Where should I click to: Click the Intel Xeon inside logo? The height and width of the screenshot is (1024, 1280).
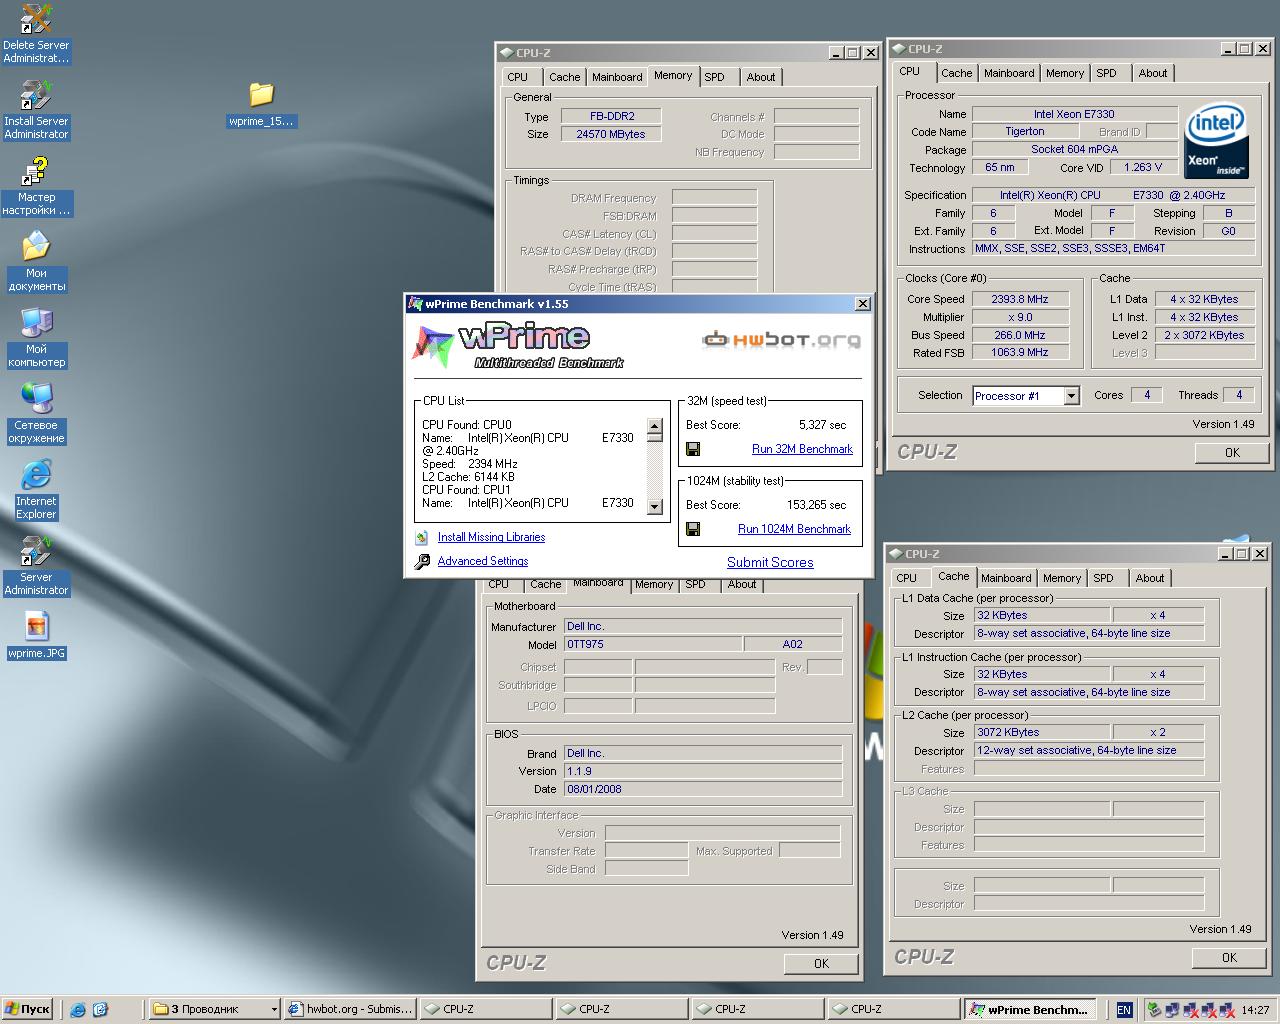coord(1215,141)
